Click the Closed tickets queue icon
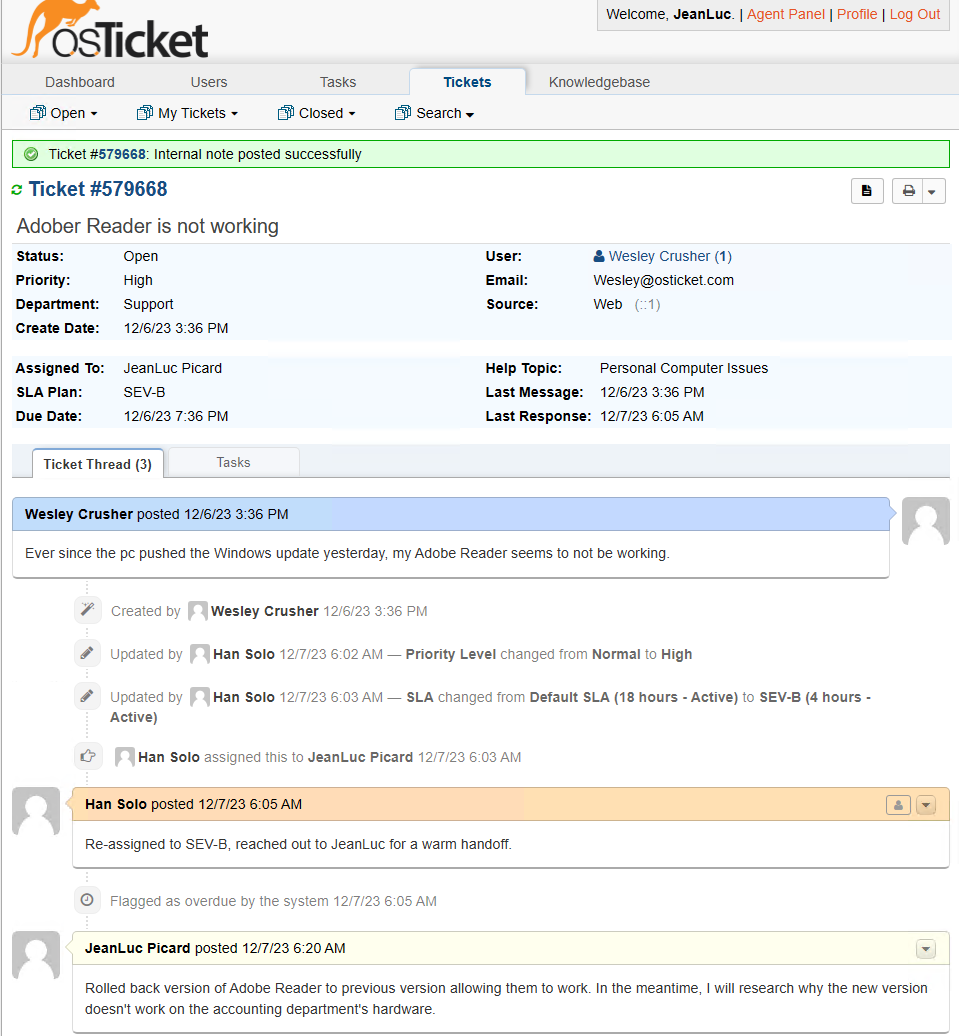Screen dimensions: 959x1036 pyautogui.click(x=286, y=113)
